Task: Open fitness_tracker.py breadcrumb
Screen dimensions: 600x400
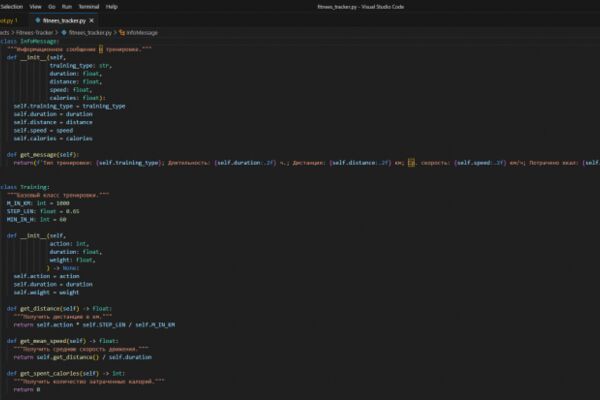Action: click(x=90, y=33)
